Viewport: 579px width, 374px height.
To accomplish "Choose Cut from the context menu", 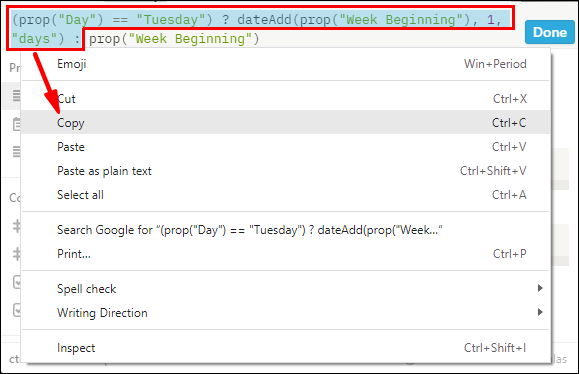I will coord(285,99).
